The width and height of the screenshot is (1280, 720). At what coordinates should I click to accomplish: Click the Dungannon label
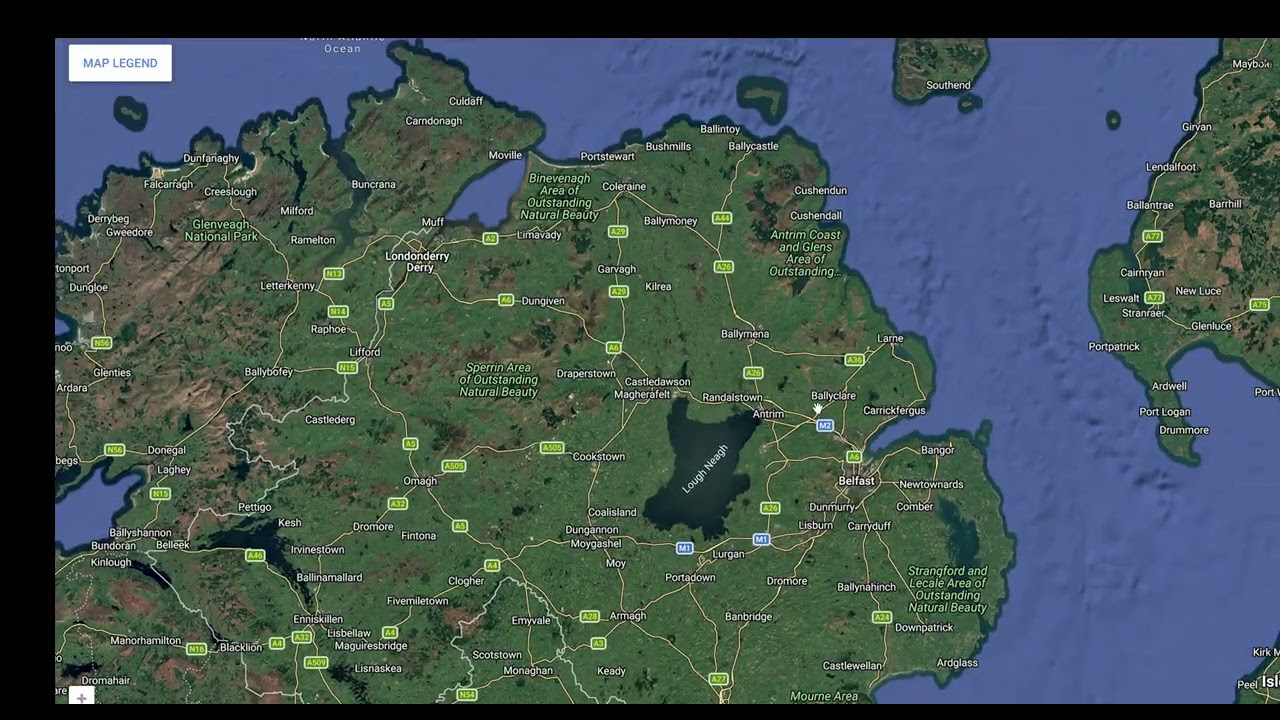pyautogui.click(x=592, y=530)
